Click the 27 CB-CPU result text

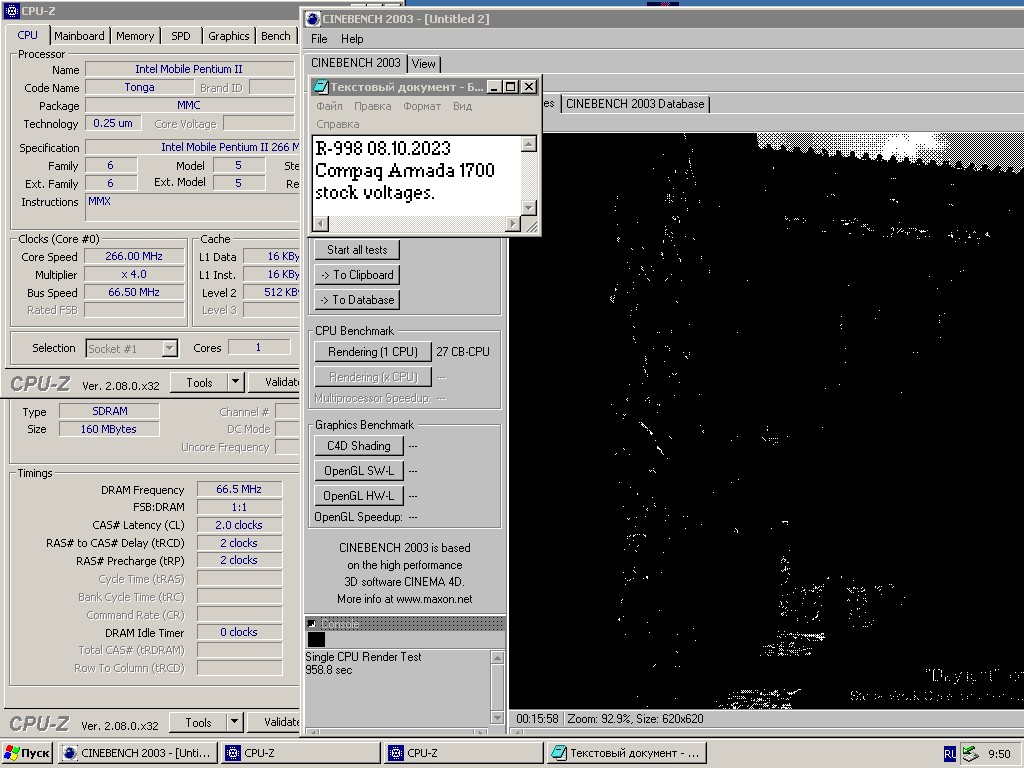[x=463, y=352]
